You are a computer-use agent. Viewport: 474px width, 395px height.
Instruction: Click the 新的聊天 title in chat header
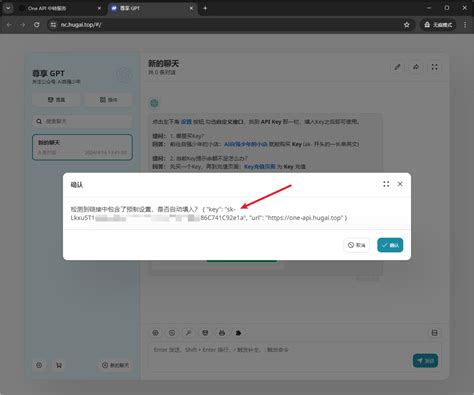(164, 63)
